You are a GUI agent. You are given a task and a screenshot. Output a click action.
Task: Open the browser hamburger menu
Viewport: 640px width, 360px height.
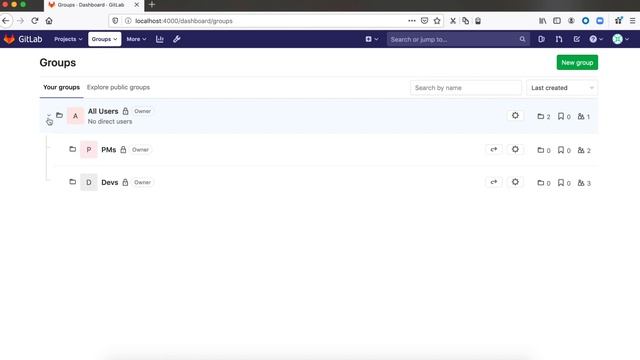tap(632, 21)
